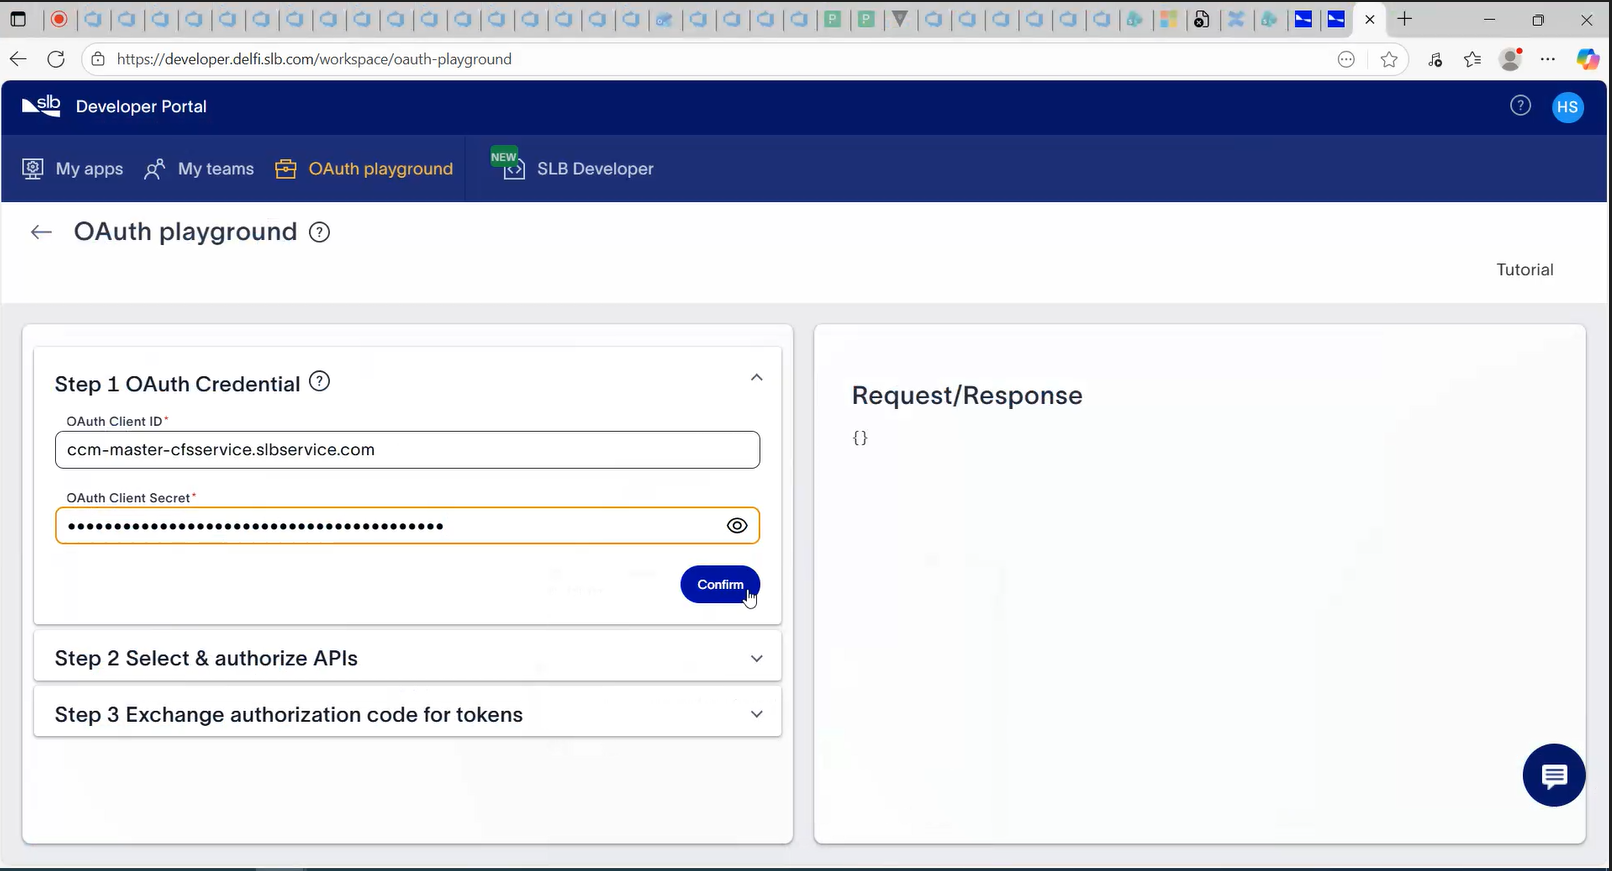Show the OAuth Client Secret with eye icon

tap(737, 526)
